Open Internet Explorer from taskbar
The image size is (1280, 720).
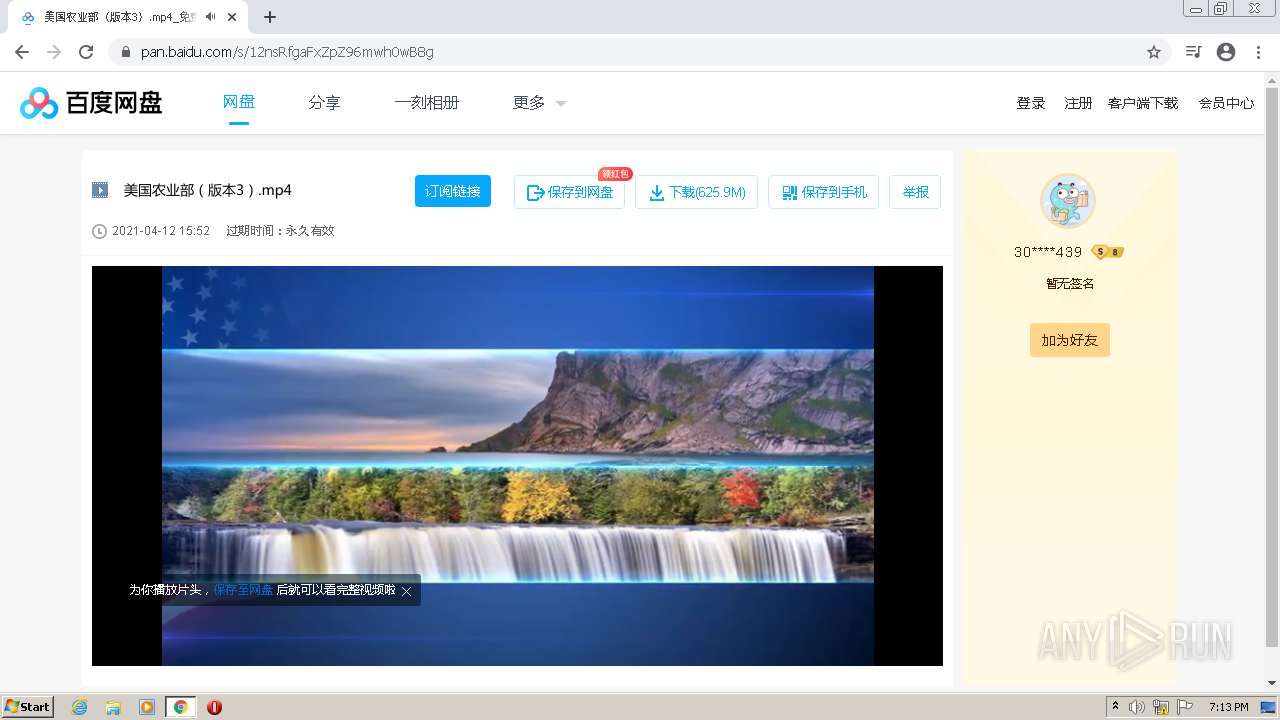pos(79,707)
